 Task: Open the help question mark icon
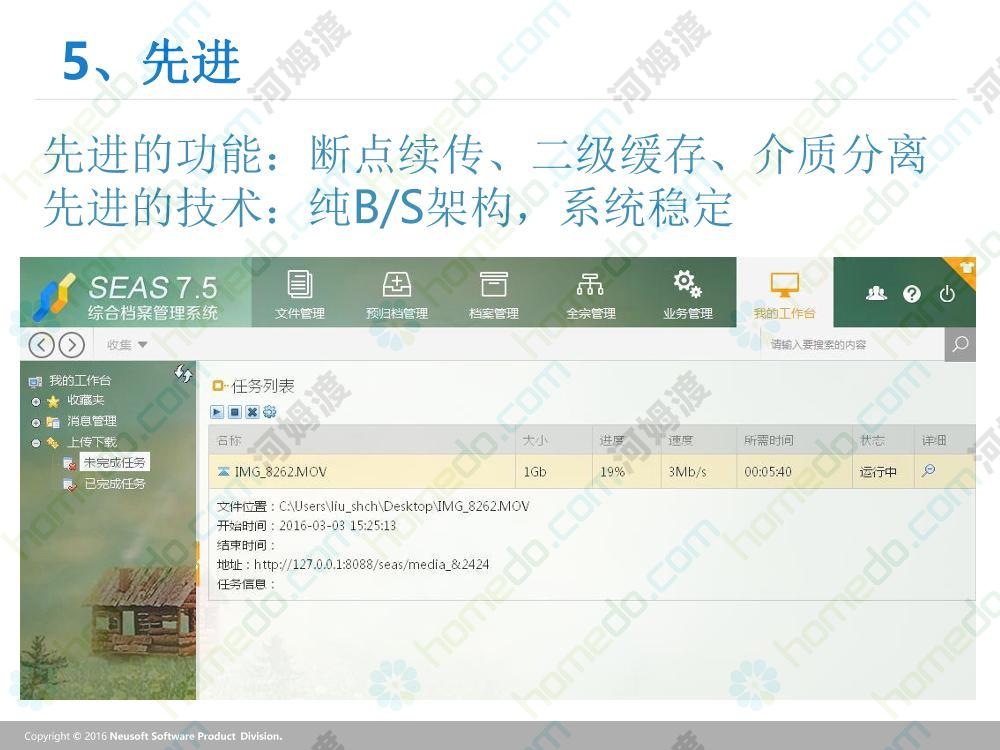coord(912,294)
